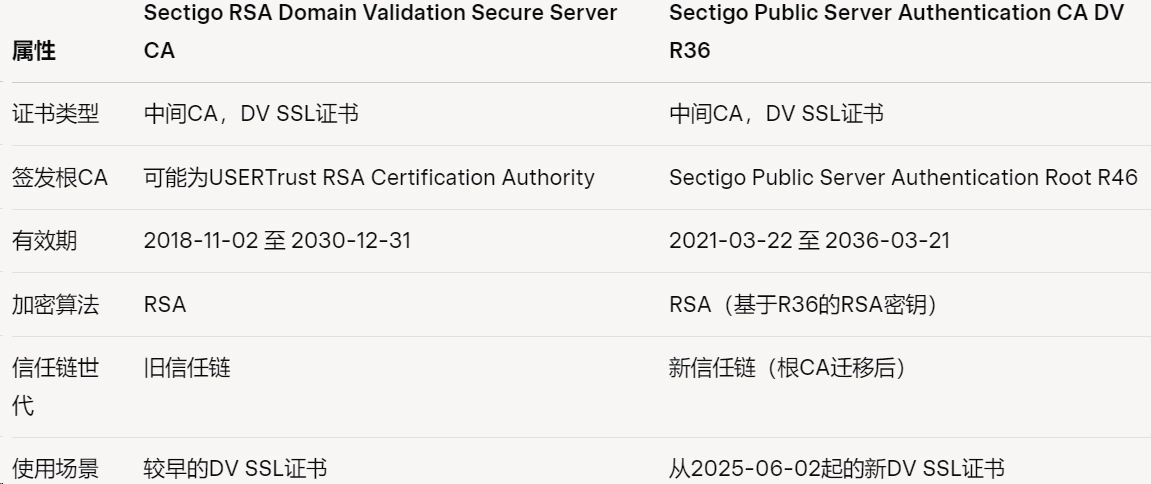Select the 证书类型 row label

[x=55, y=114]
